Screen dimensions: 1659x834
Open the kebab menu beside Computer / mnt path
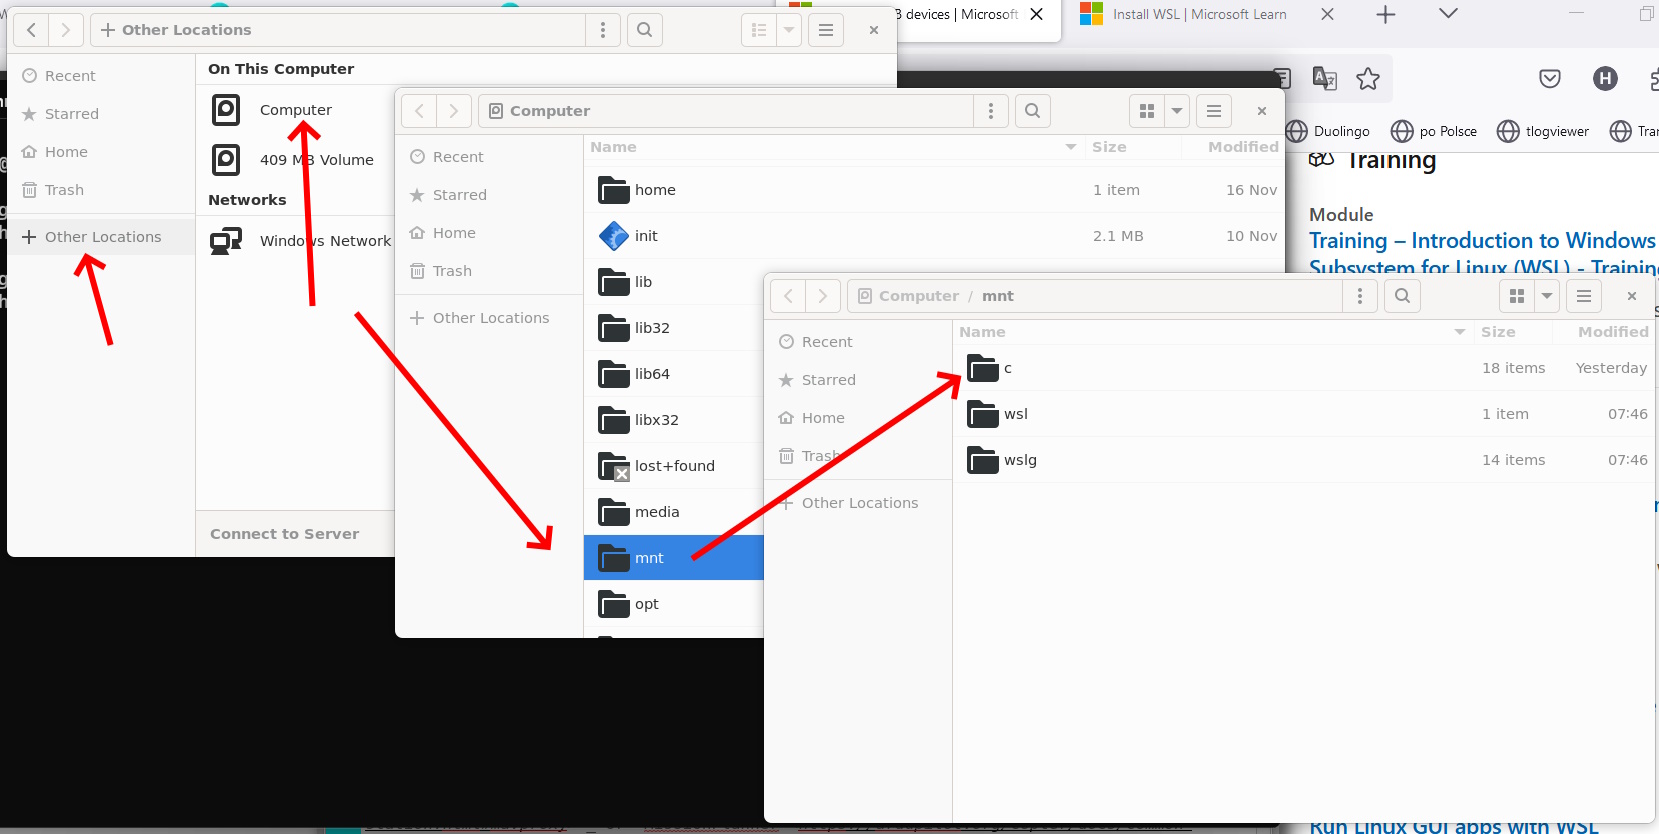coord(1360,296)
